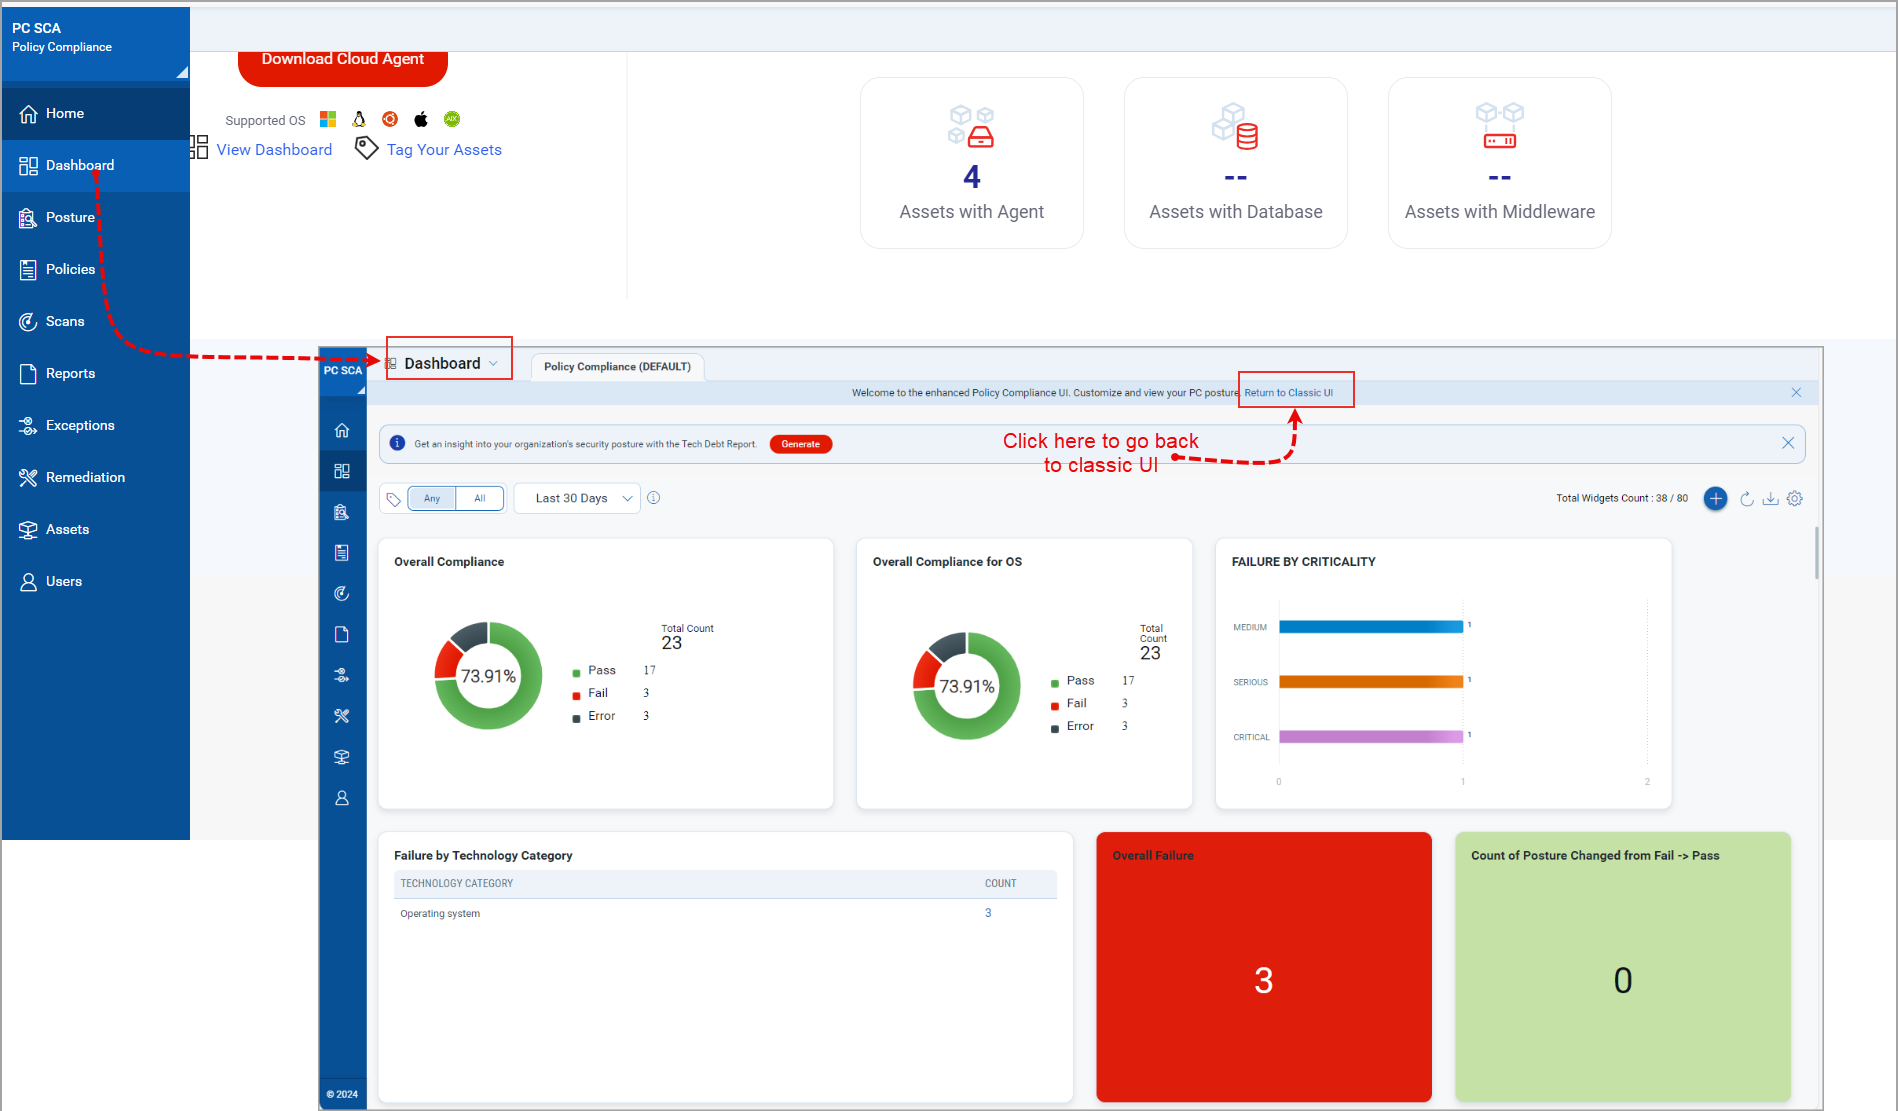Click the Assets cube icon in mini sidebar

click(342, 757)
